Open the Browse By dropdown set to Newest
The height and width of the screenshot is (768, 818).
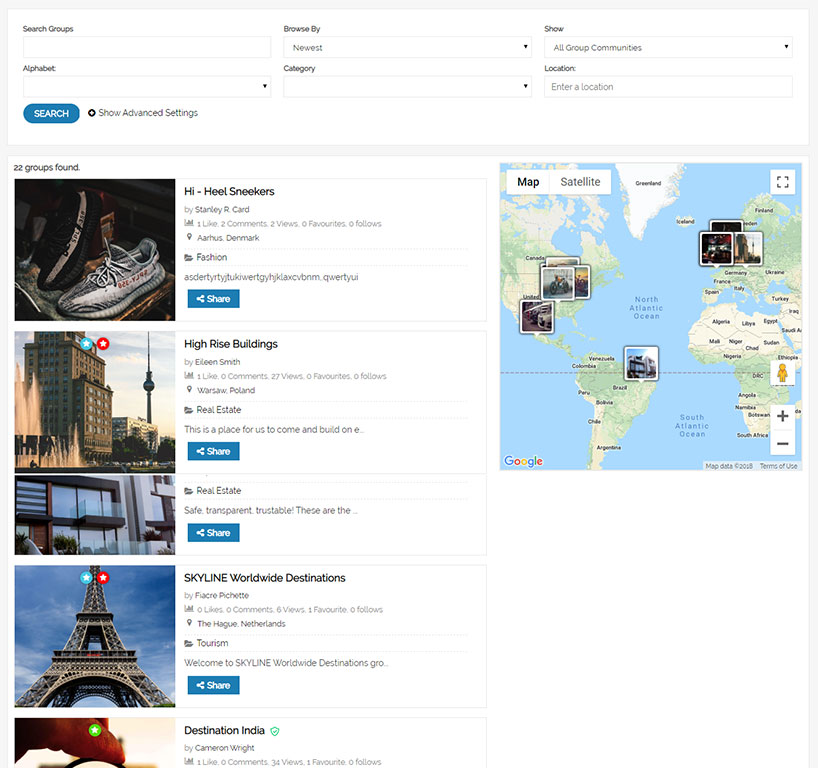pos(407,47)
